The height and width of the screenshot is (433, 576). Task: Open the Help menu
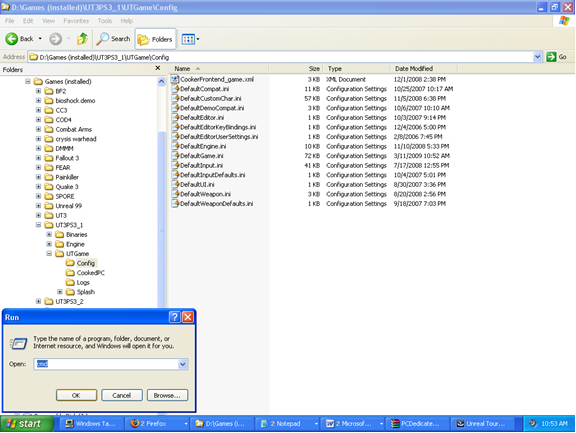point(127,21)
